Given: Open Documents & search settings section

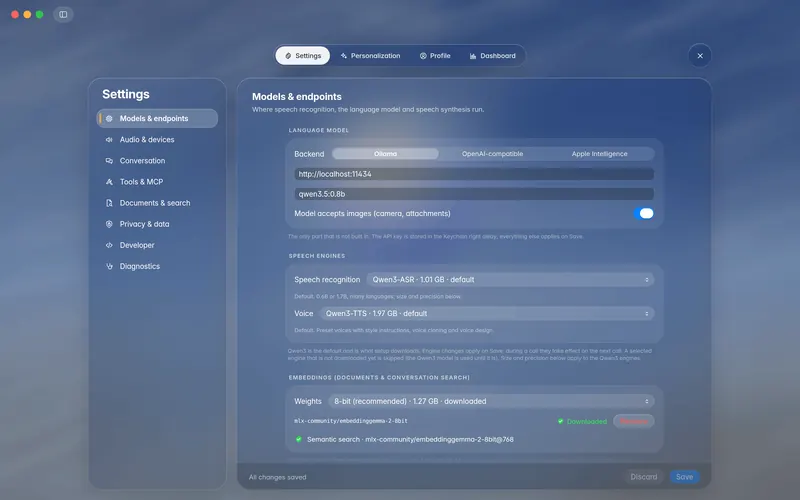Looking at the screenshot, I should coord(157,203).
